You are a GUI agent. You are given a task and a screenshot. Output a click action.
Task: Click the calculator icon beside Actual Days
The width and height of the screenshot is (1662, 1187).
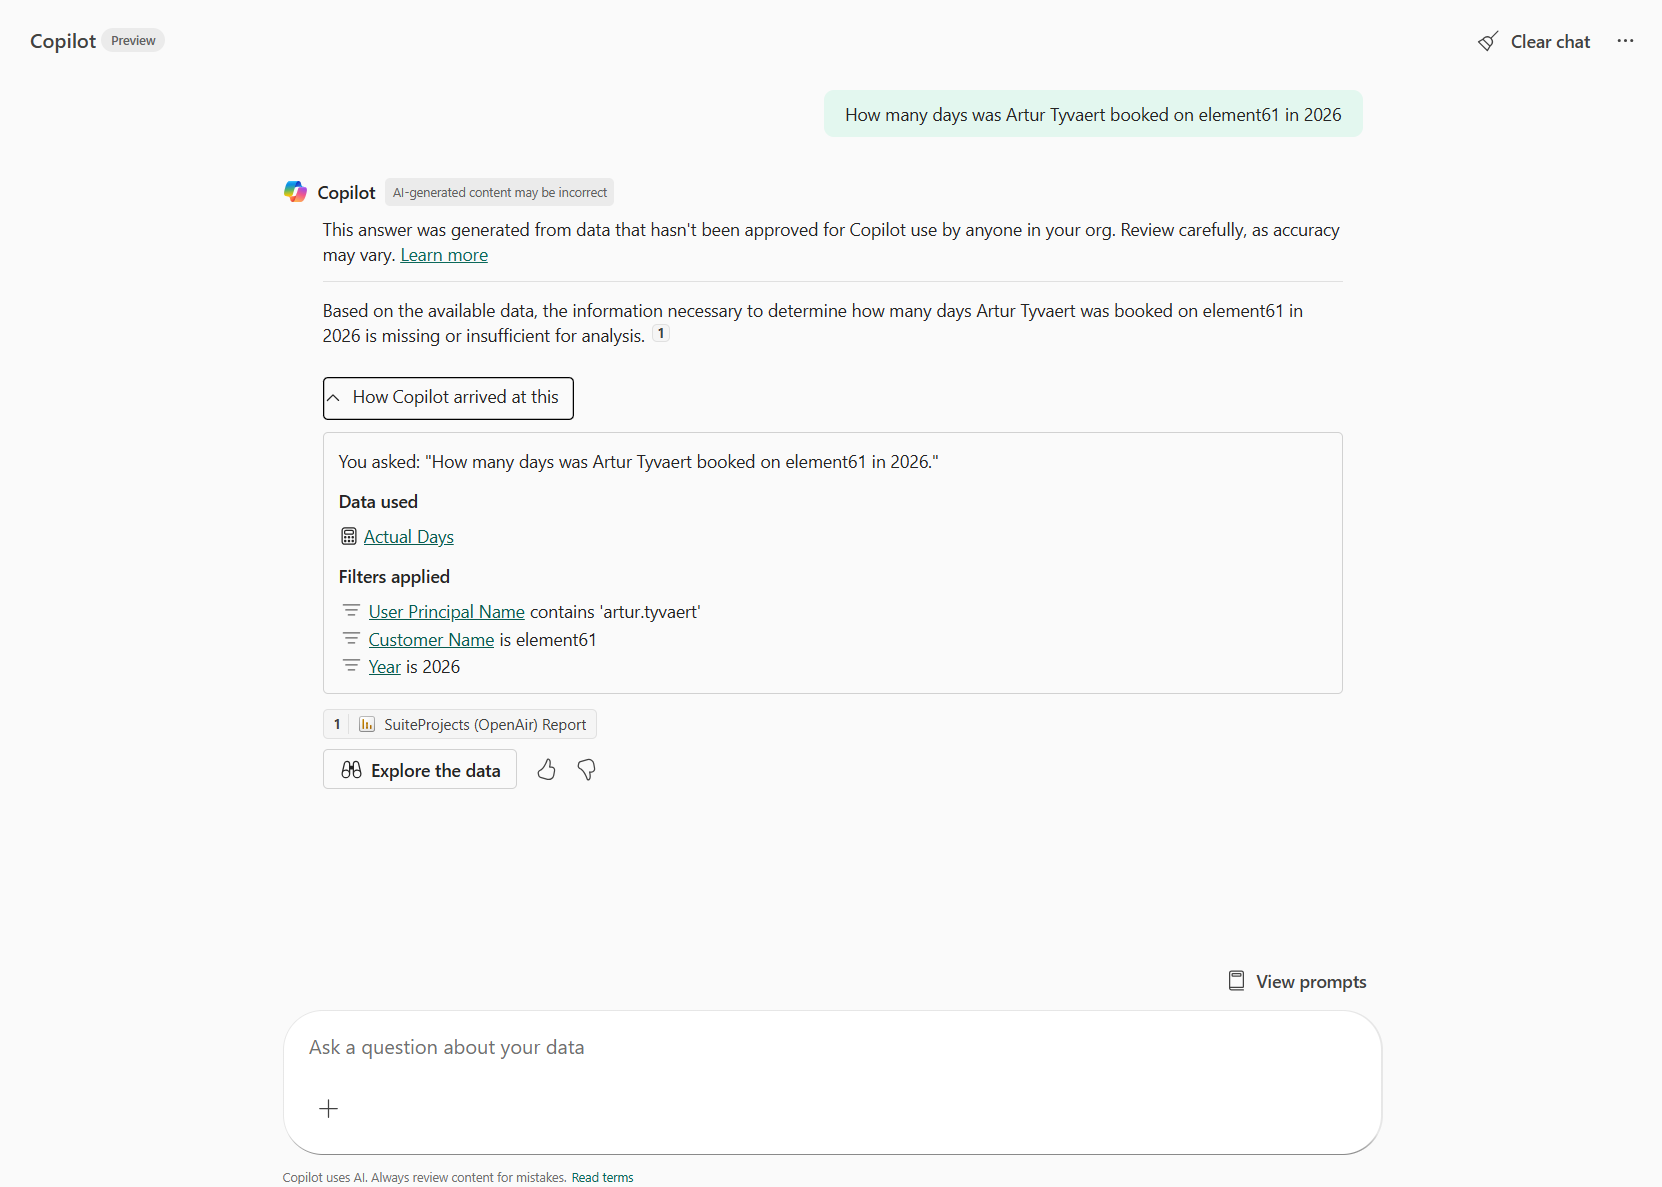click(348, 536)
